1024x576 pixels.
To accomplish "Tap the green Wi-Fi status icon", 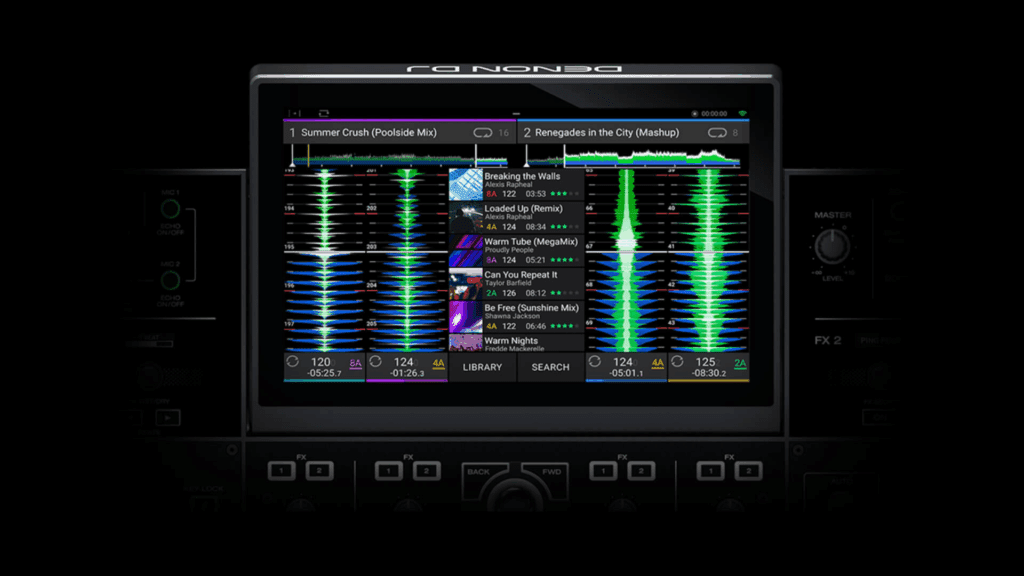I will coord(742,113).
